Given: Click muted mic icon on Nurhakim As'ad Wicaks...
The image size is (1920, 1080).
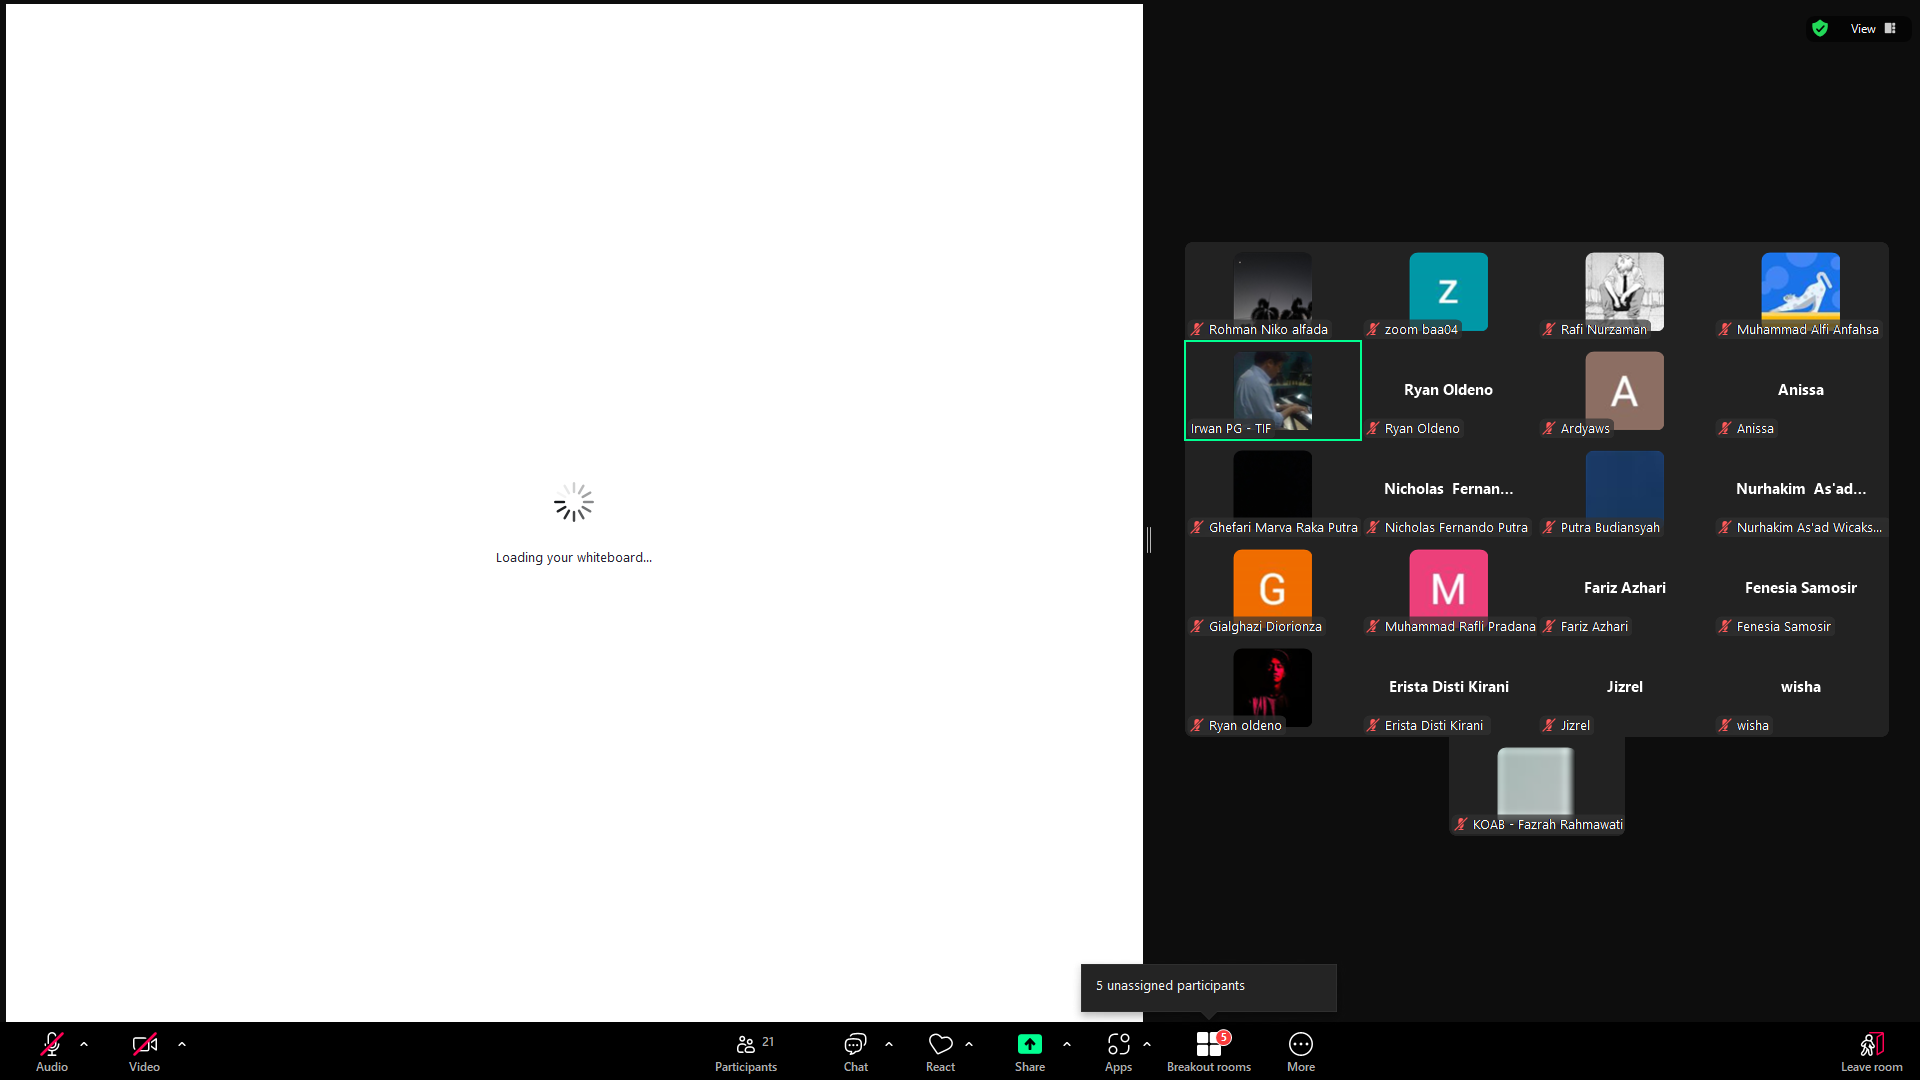Looking at the screenshot, I should click(x=1725, y=528).
